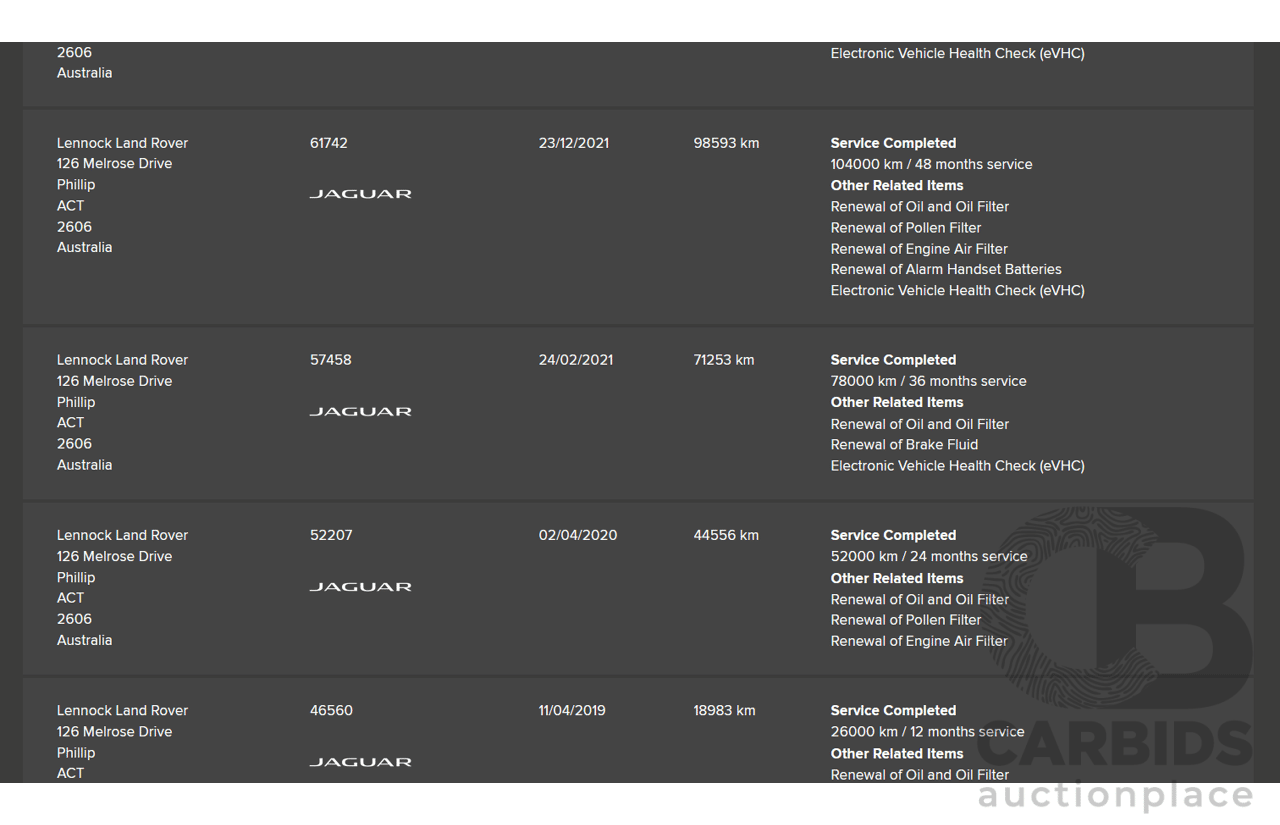
Task: Click '26000 km / 12 months service' text
Action: point(927,732)
